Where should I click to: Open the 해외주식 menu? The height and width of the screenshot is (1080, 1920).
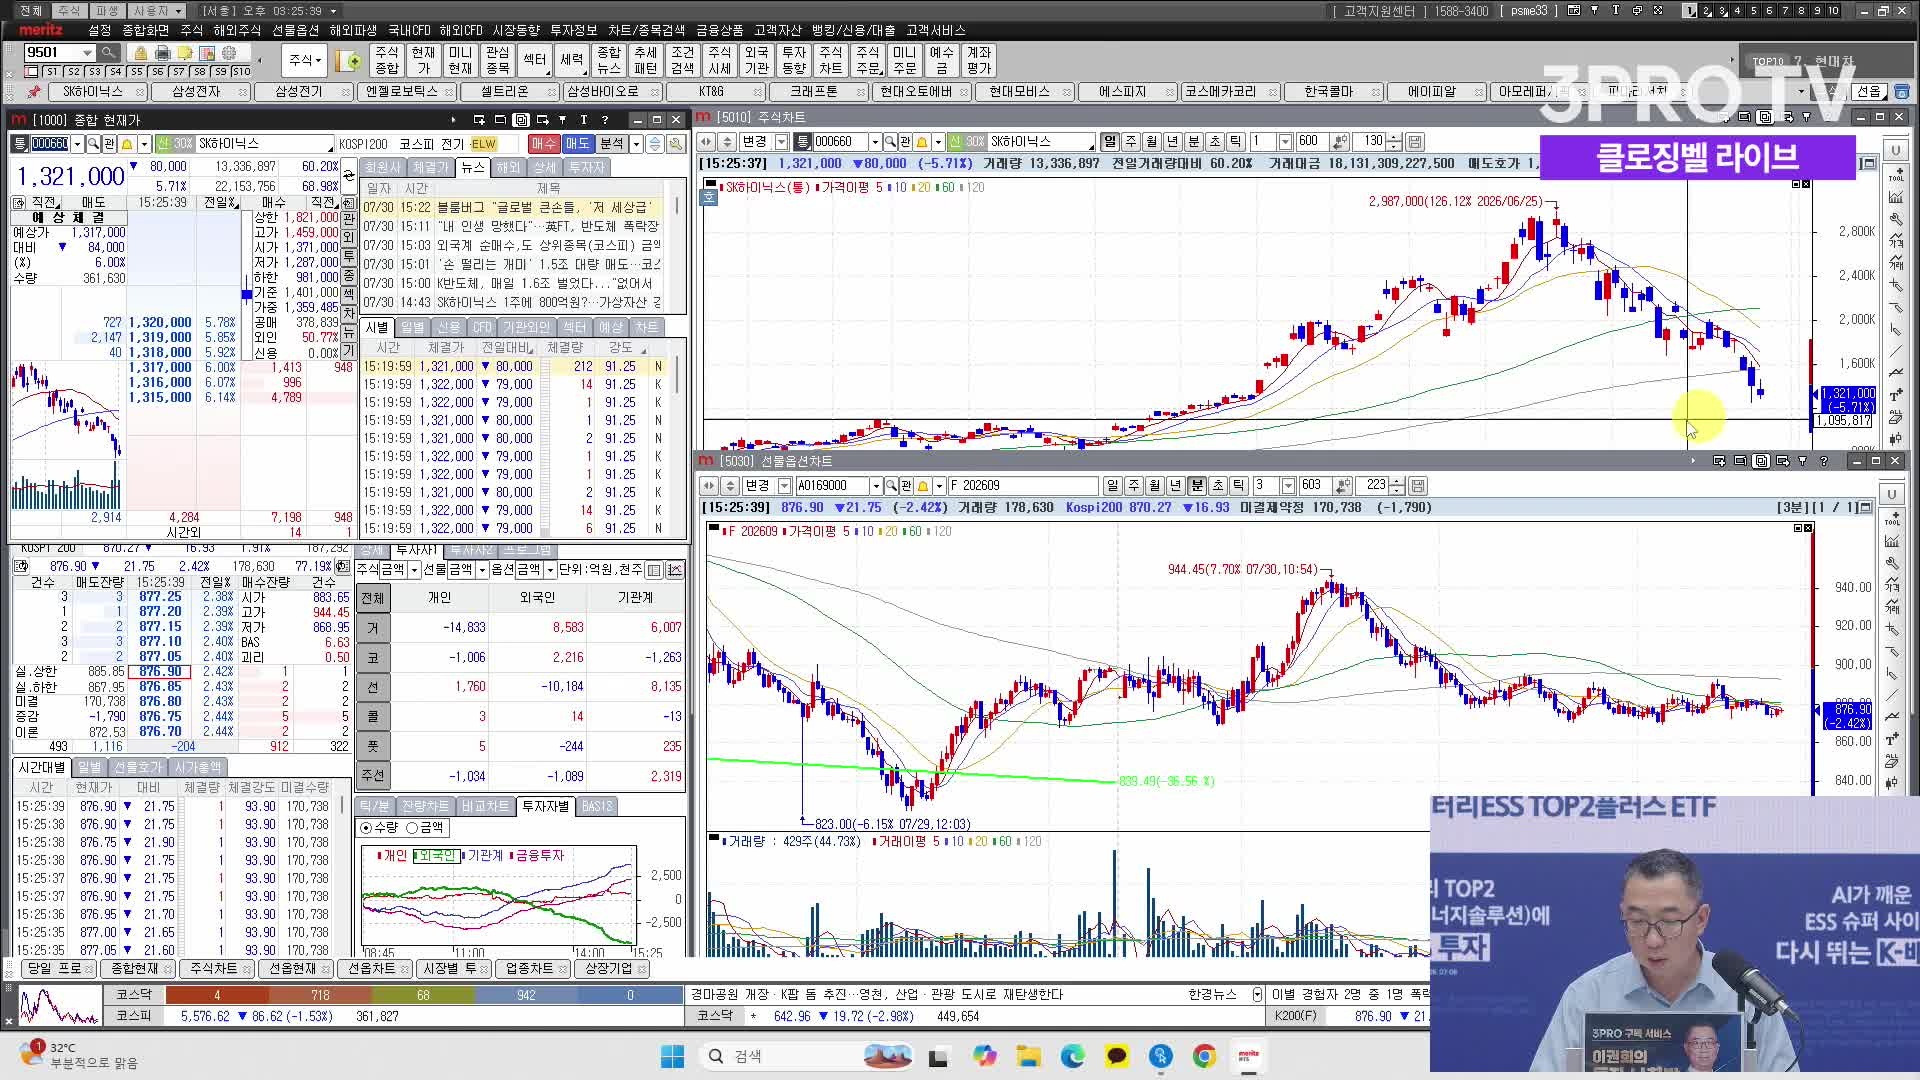tap(237, 30)
